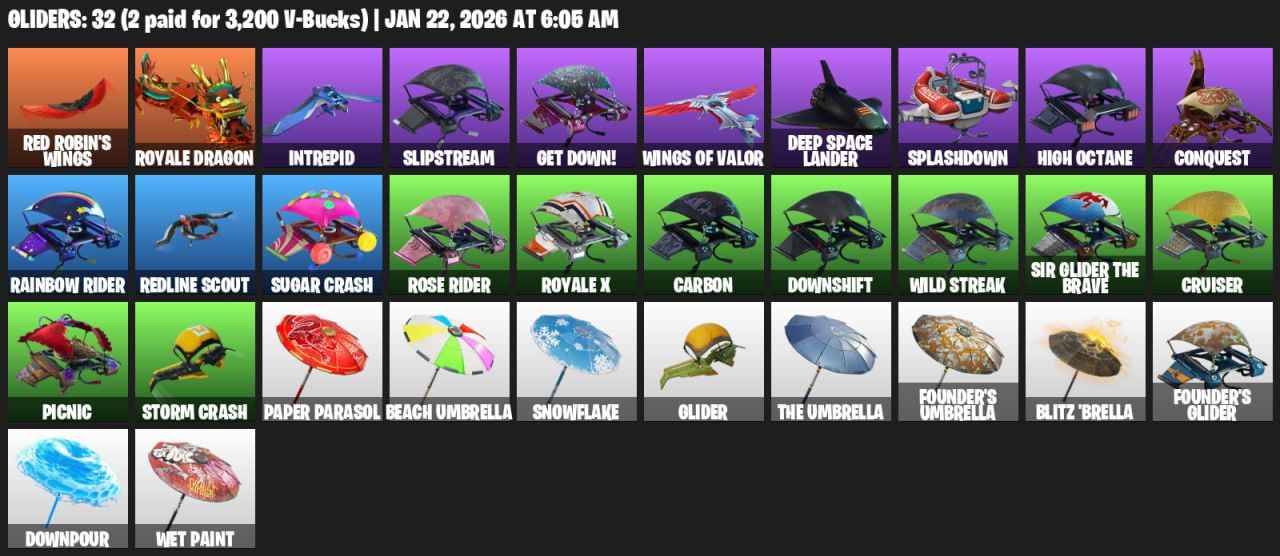Select the Blitz 'Brella umbrella
This screenshot has width=1280, height=556.
(x=1085, y=362)
